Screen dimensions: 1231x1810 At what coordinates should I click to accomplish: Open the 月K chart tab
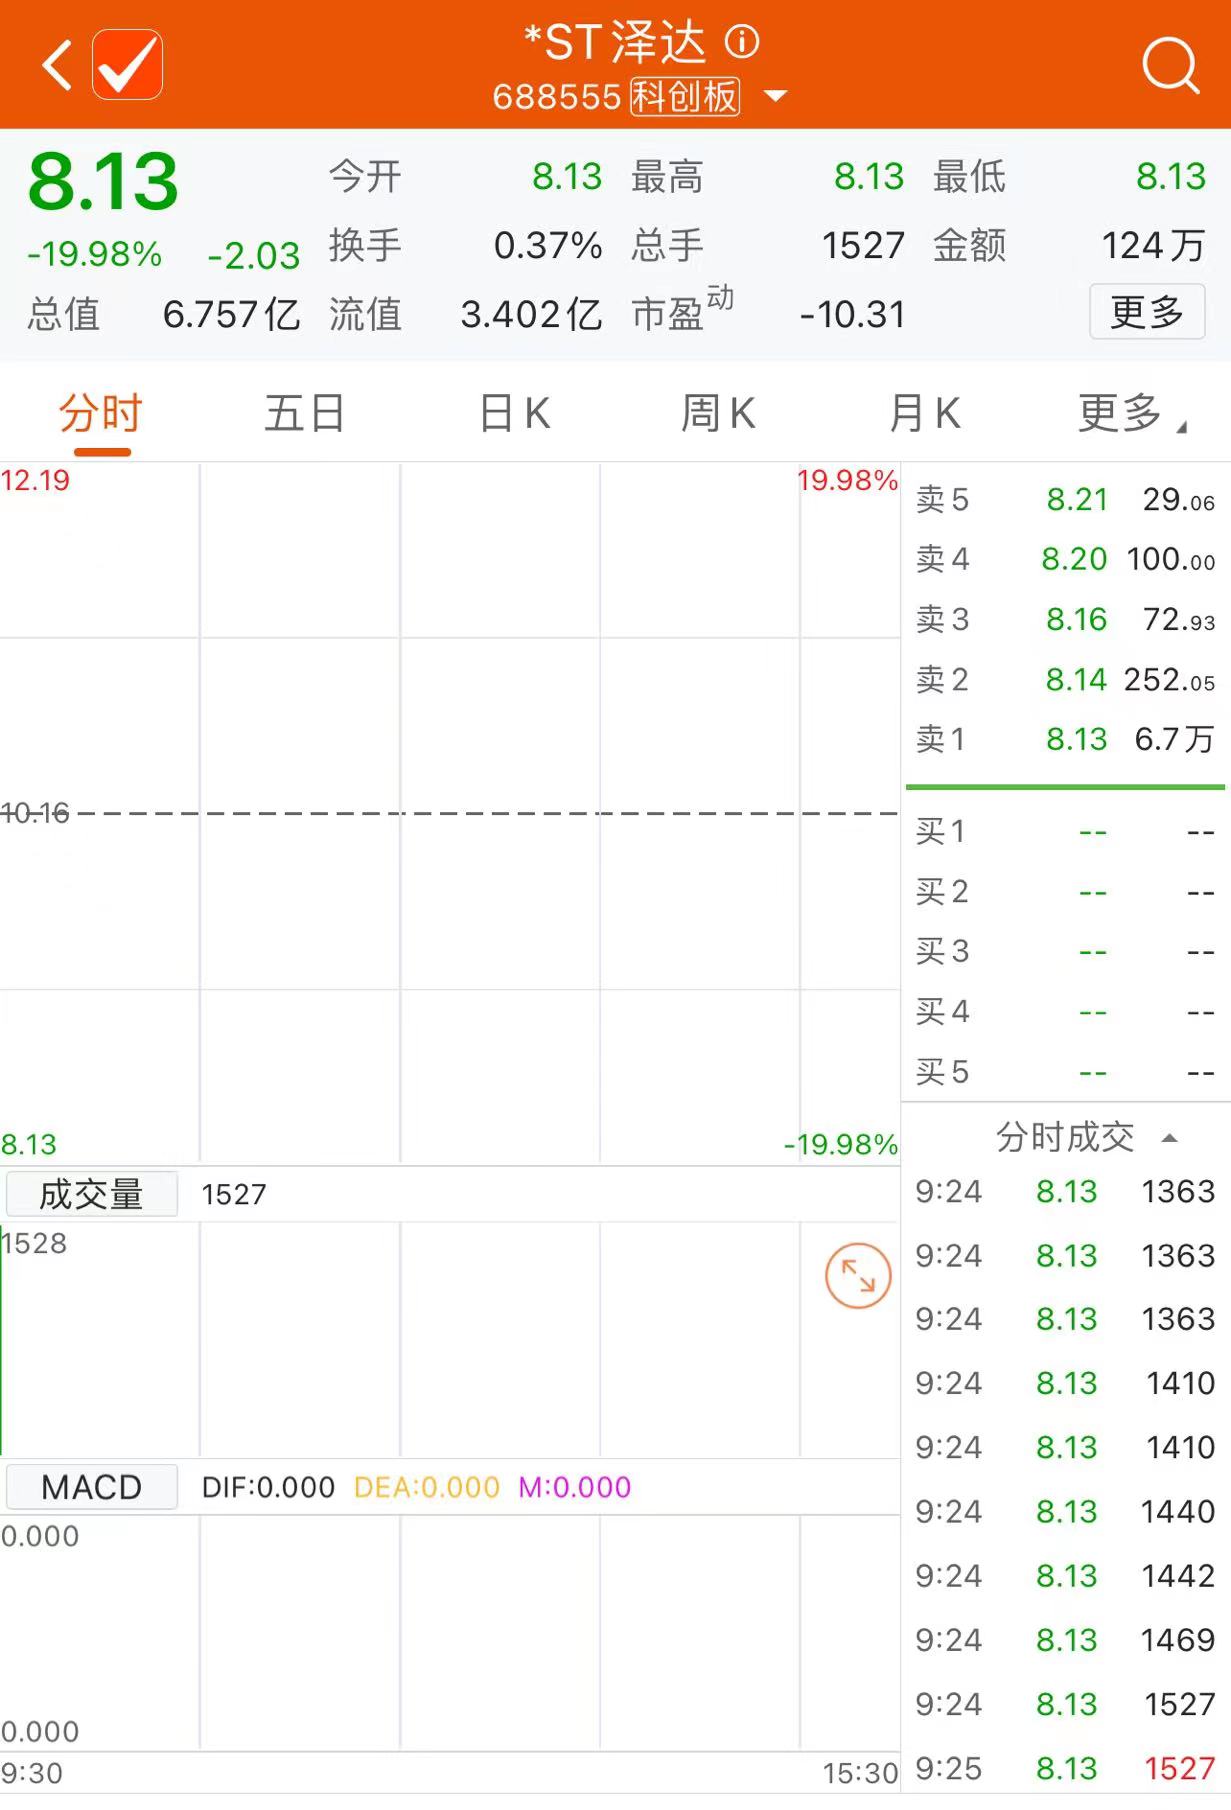coord(924,413)
